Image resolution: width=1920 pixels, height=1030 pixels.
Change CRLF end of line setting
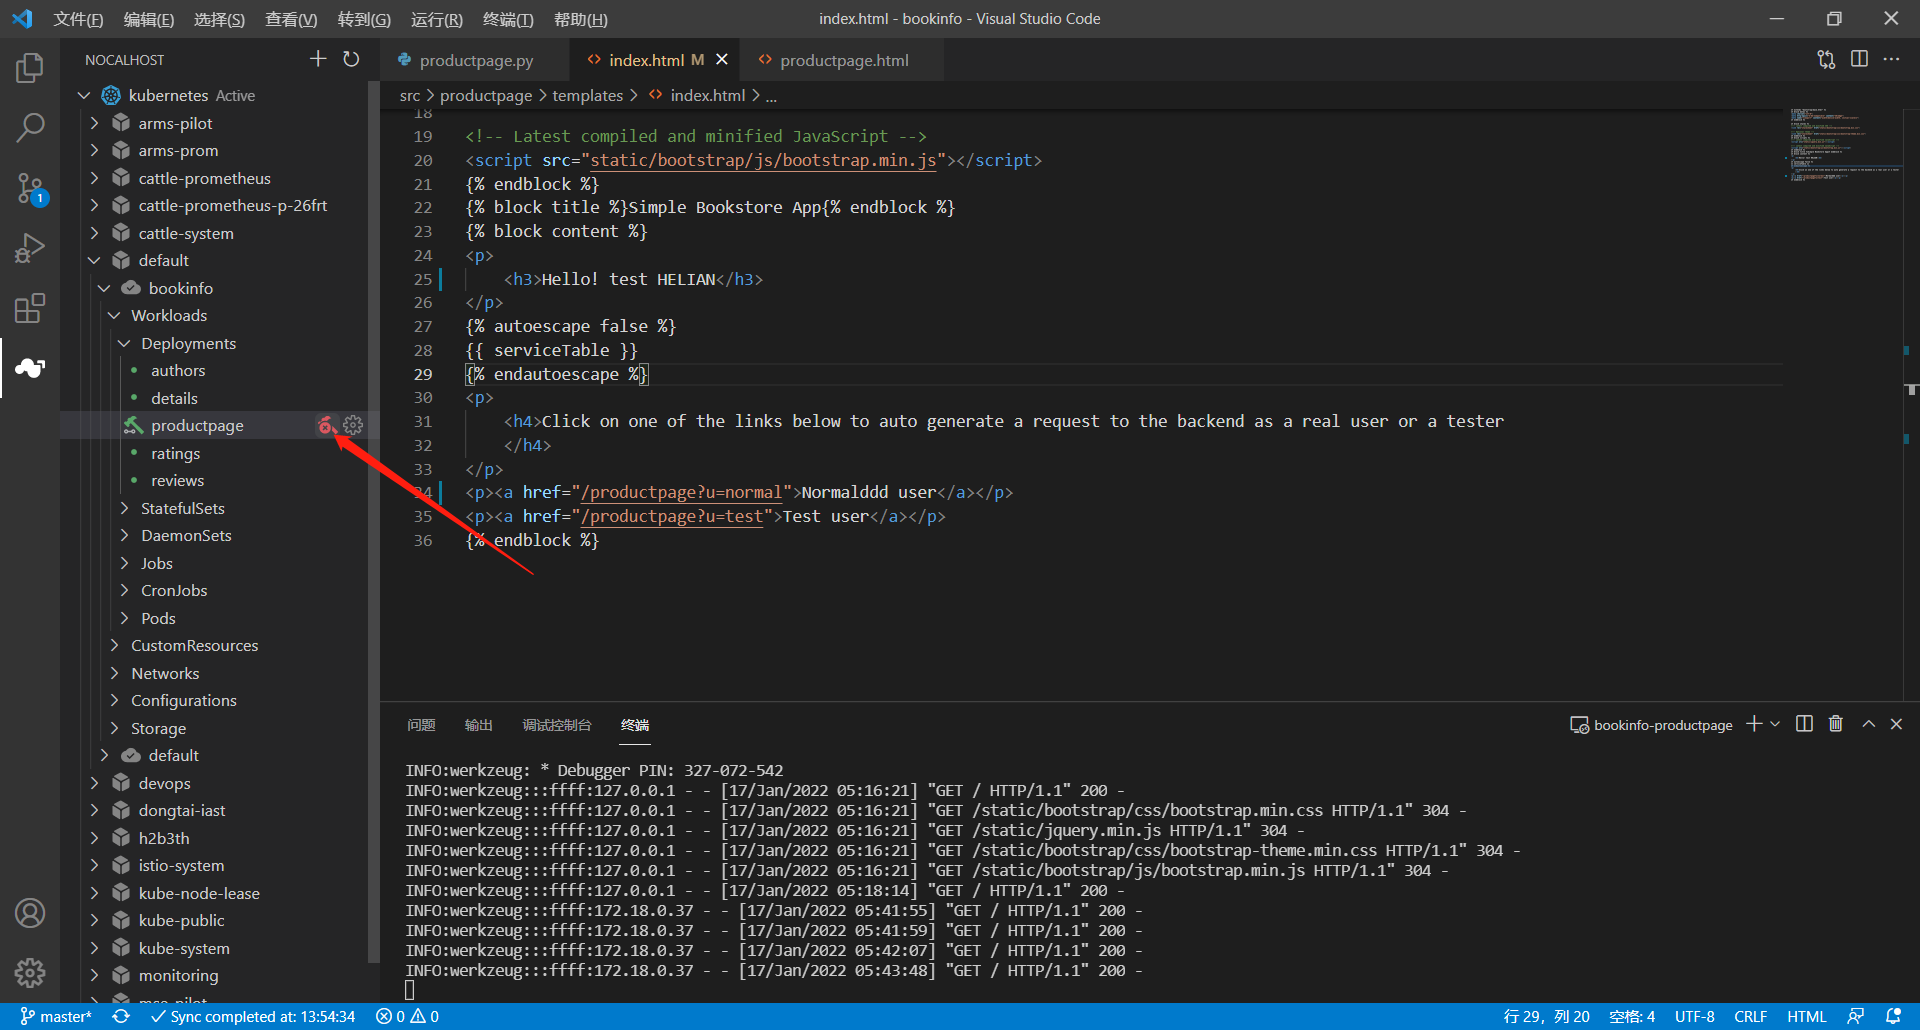coord(1750,1016)
